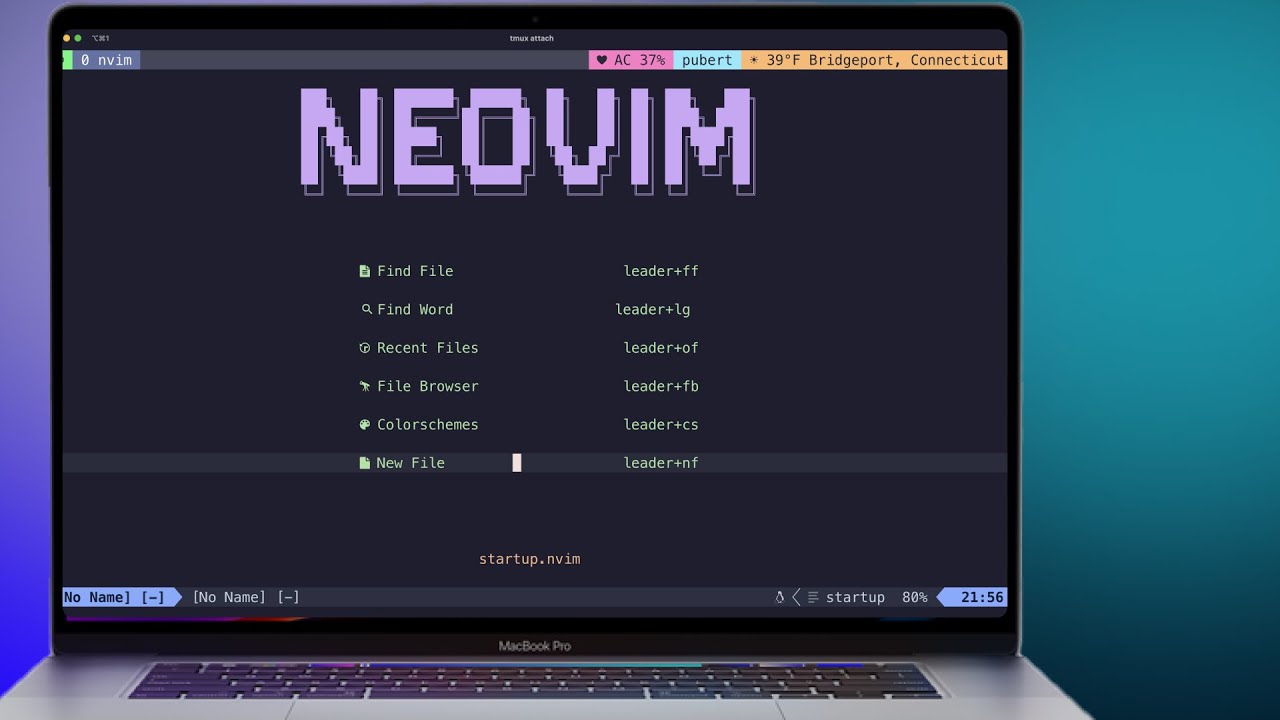Open the File Browser entry

pyautogui.click(x=428, y=386)
